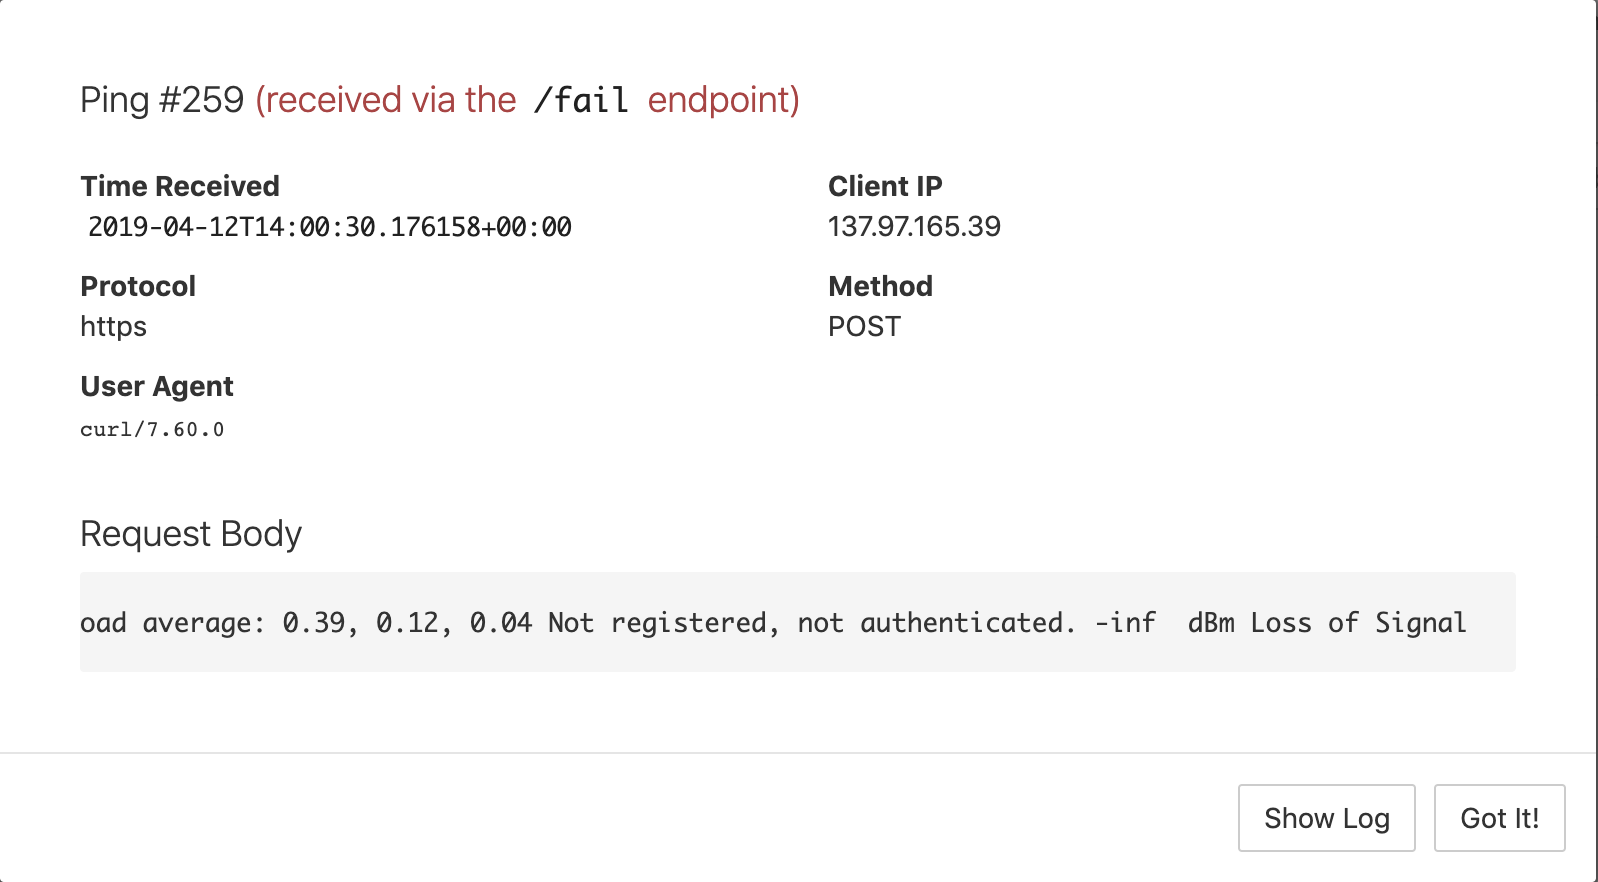Click the /fail endpoint code text
Viewport: 1598px width, 882px height.
pos(581,100)
